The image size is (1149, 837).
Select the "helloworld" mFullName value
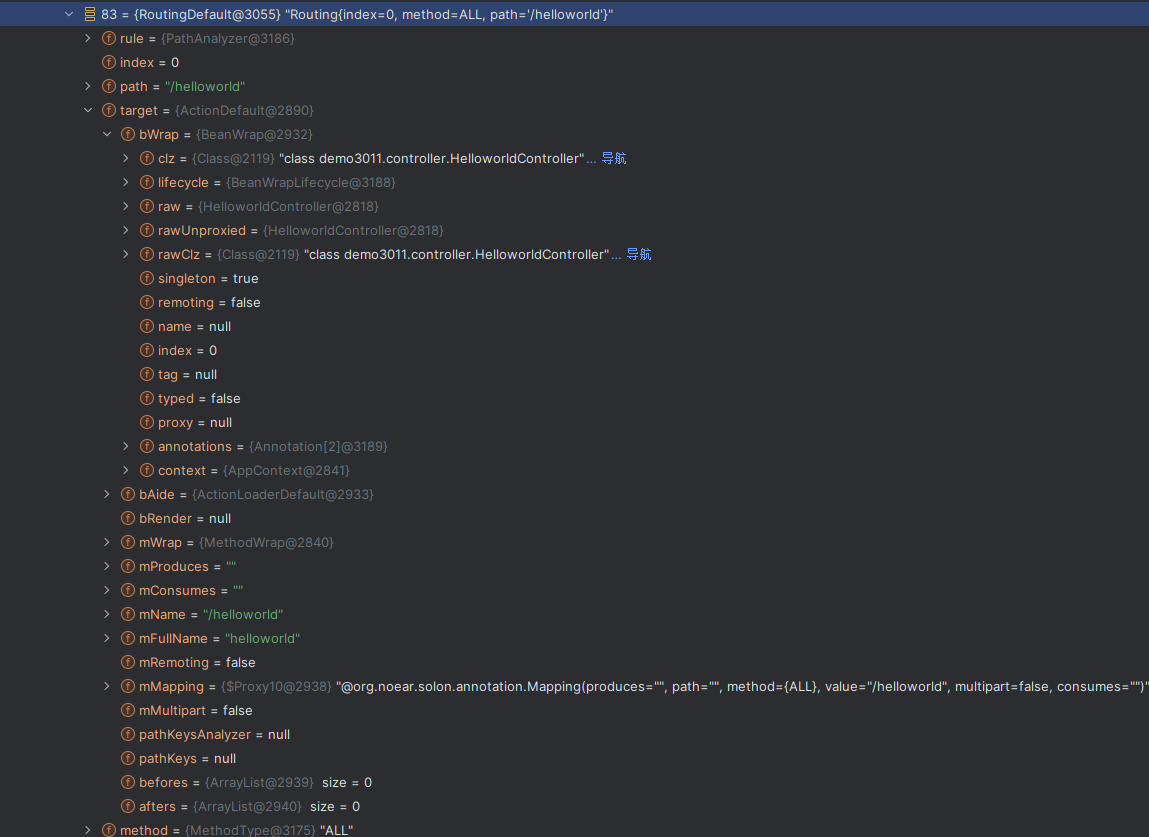262,638
